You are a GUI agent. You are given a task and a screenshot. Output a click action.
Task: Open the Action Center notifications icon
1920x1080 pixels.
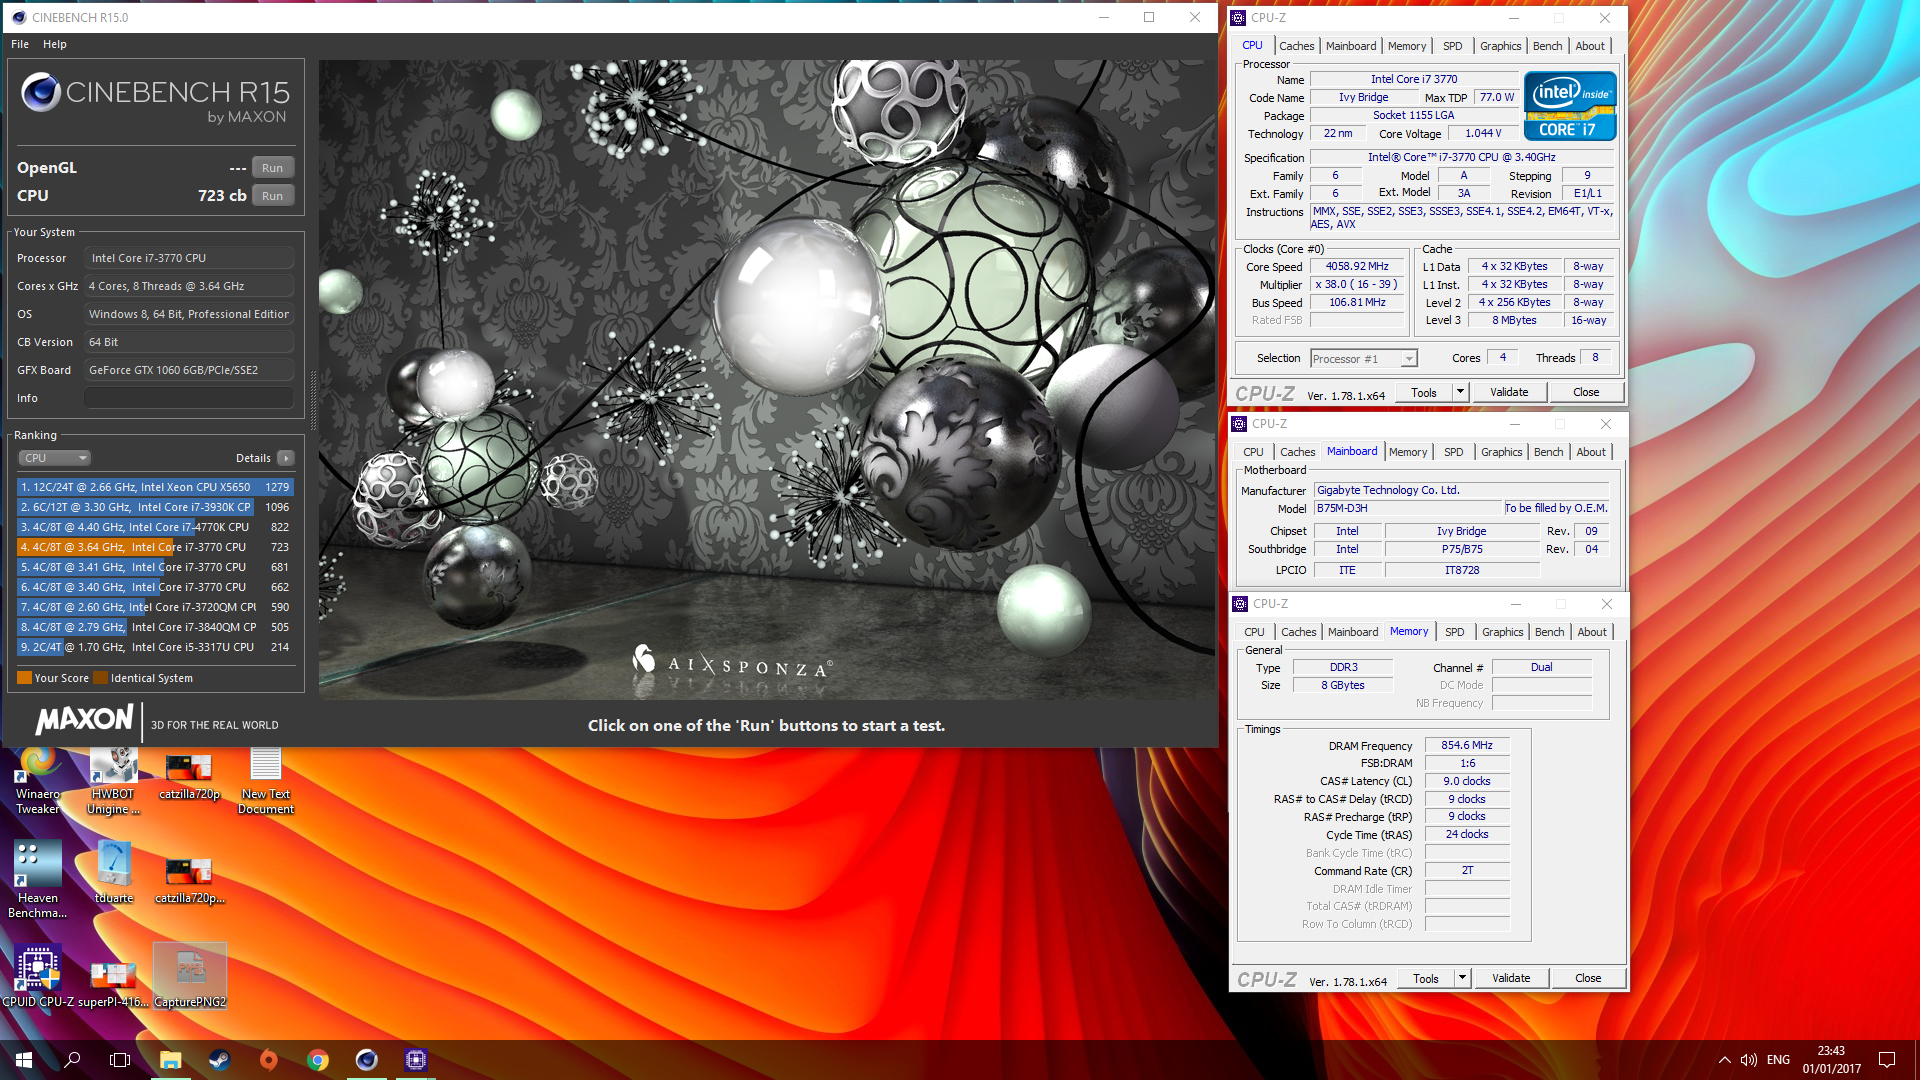click(1887, 1060)
